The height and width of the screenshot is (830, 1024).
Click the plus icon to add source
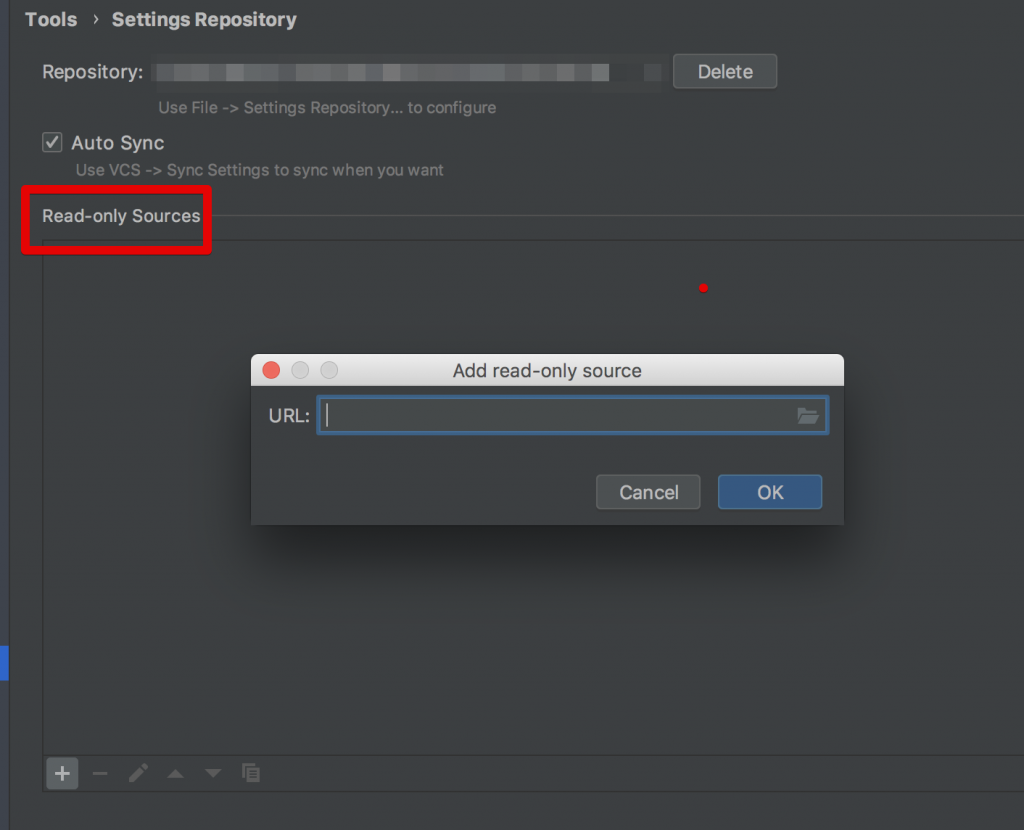(x=62, y=773)
